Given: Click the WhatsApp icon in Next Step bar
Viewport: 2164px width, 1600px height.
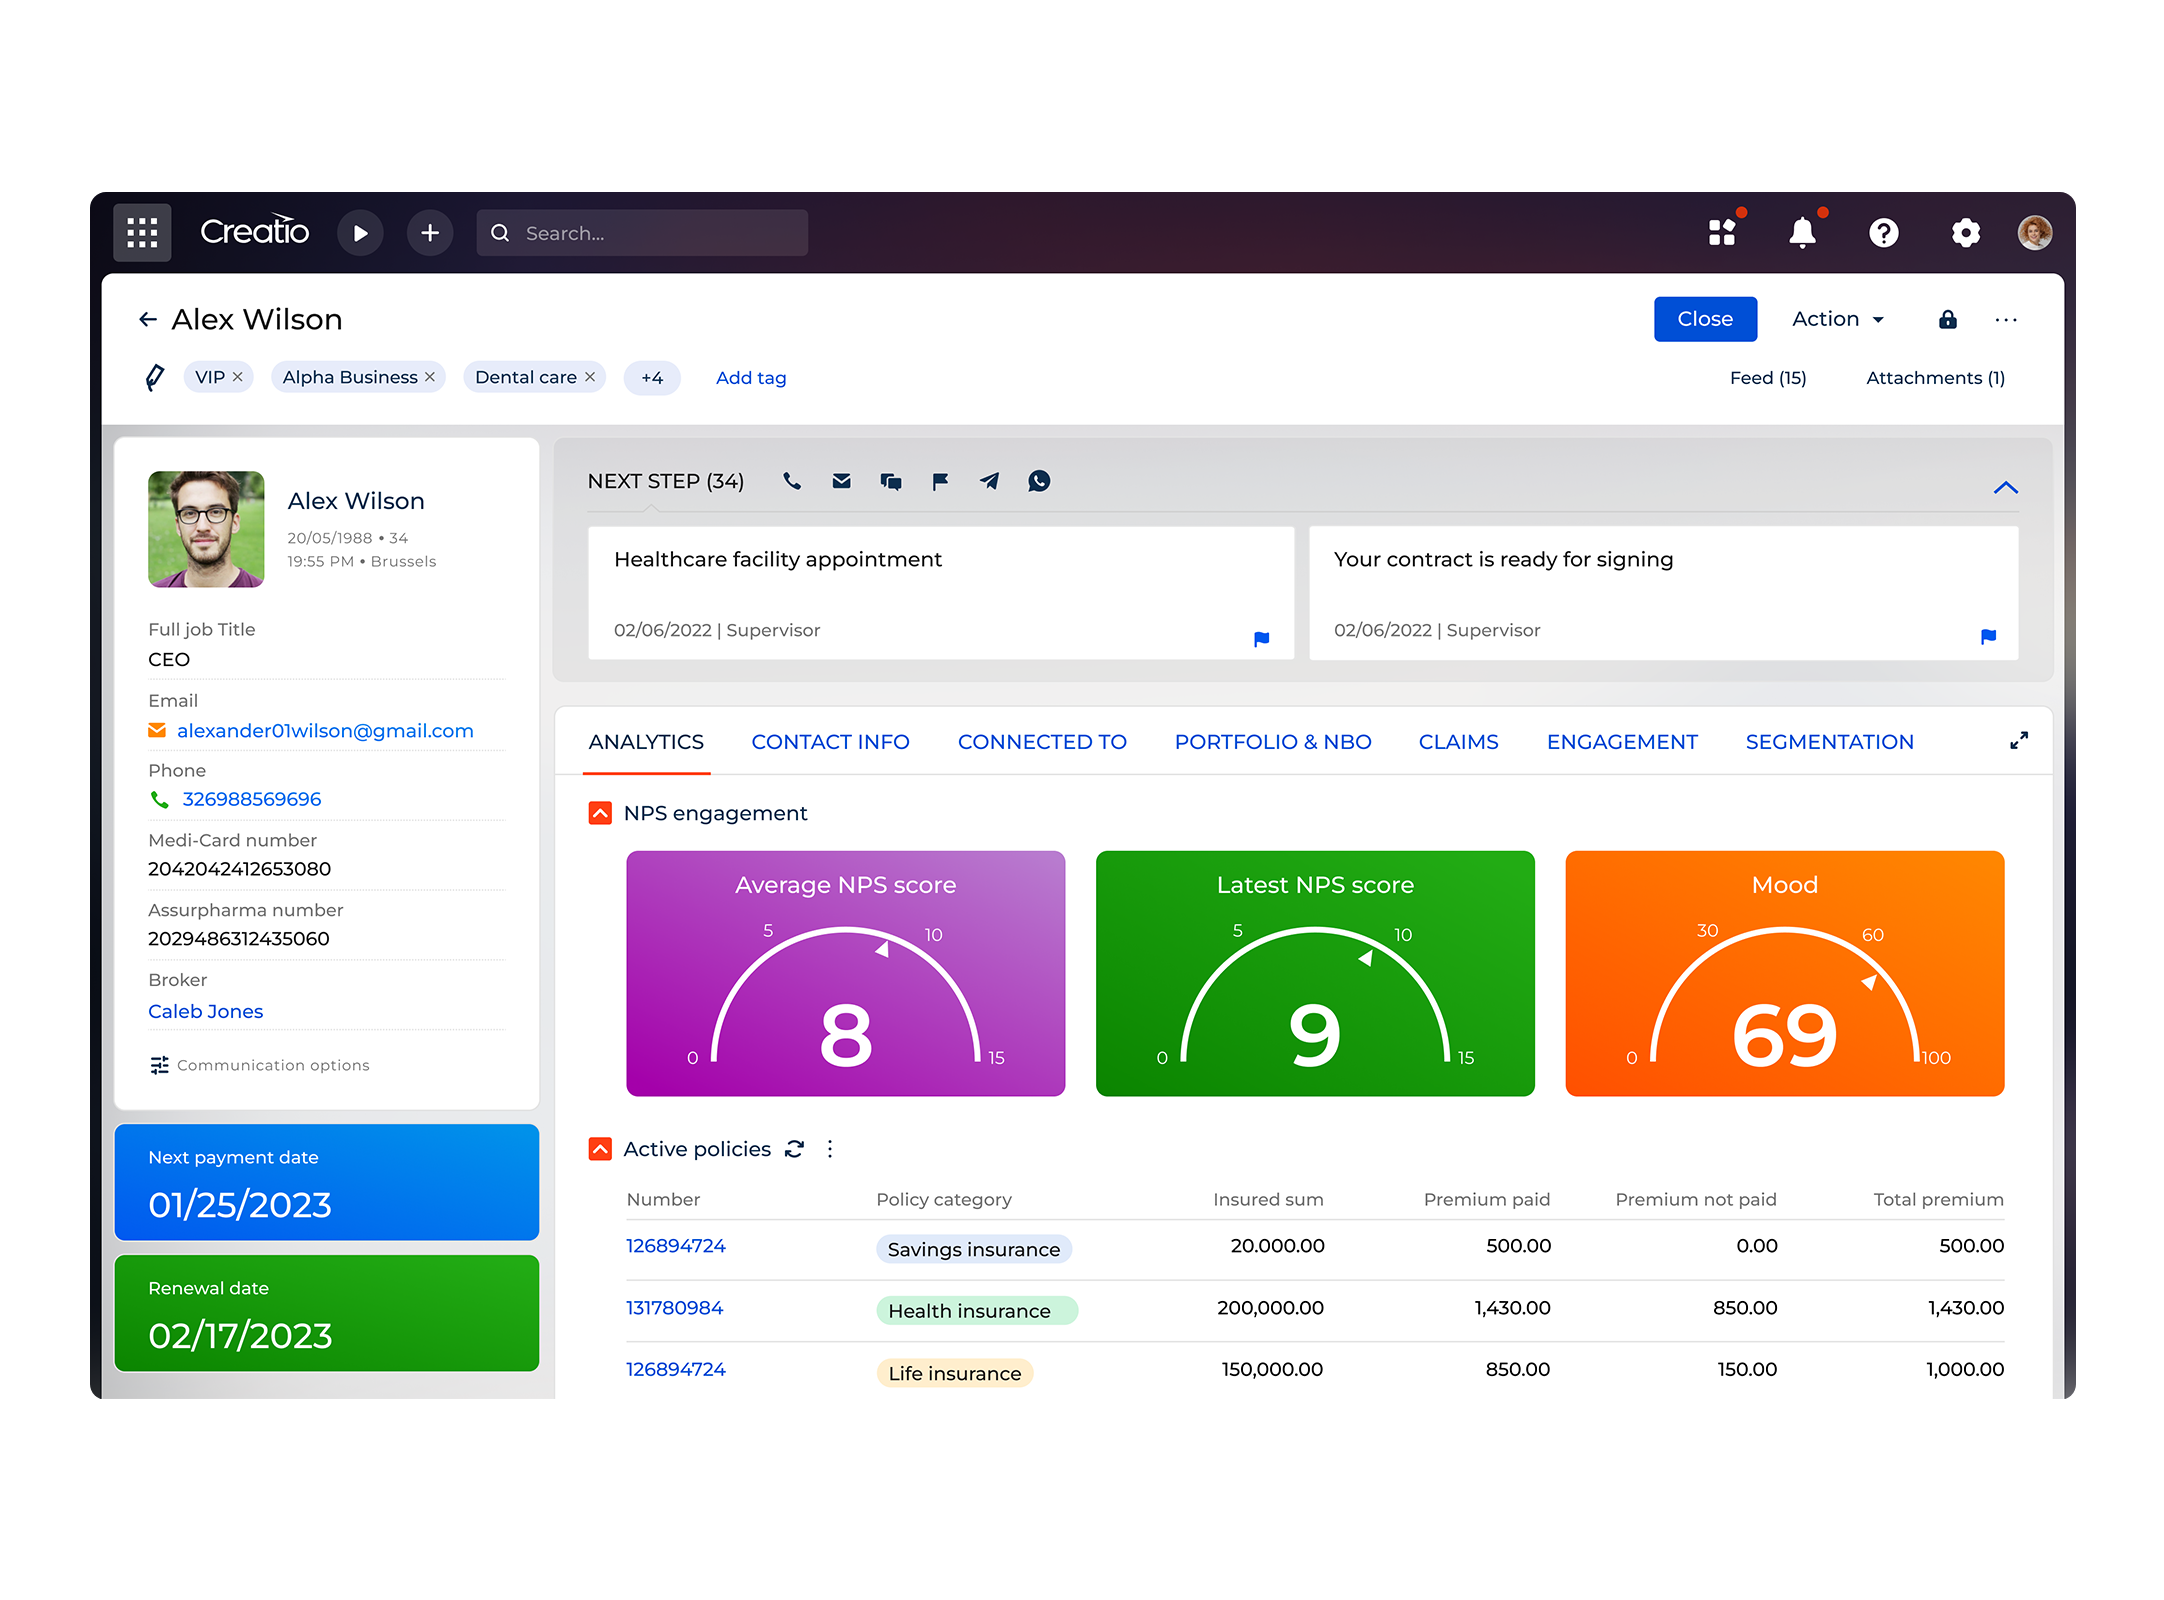Looking at the screenshot, I should 1039,481.
